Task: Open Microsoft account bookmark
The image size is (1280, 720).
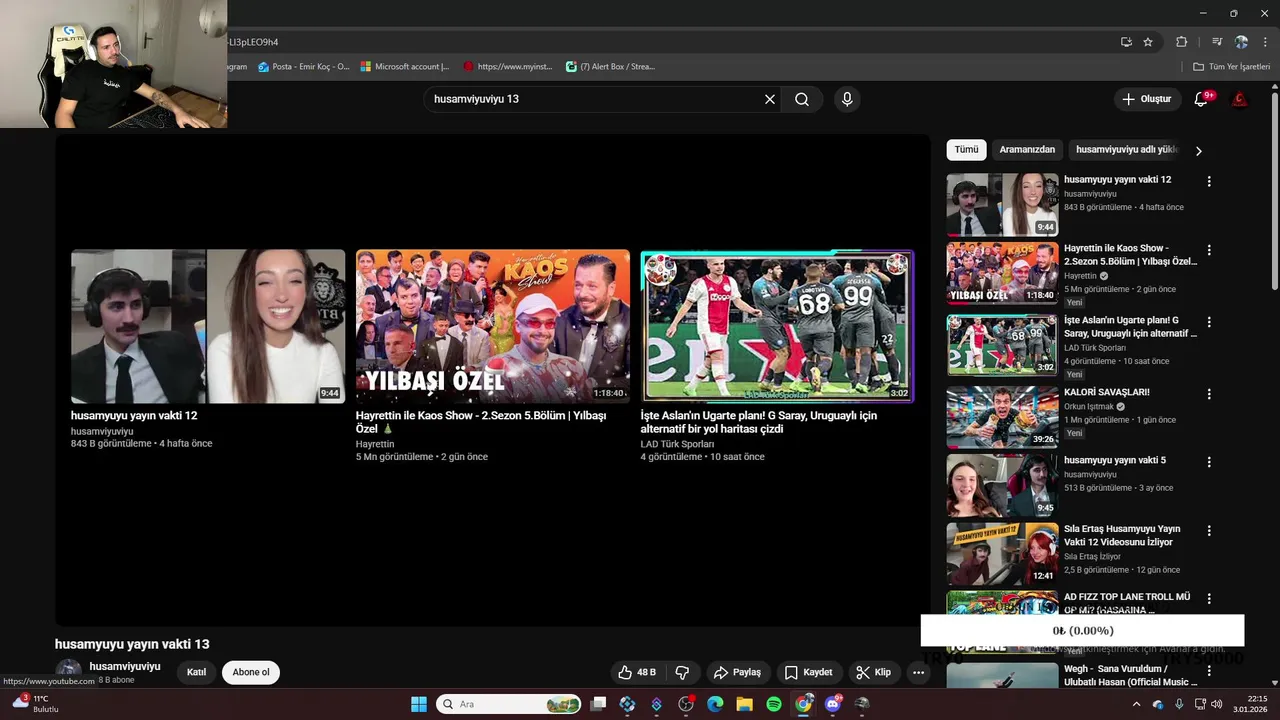Action: [405, 67]
